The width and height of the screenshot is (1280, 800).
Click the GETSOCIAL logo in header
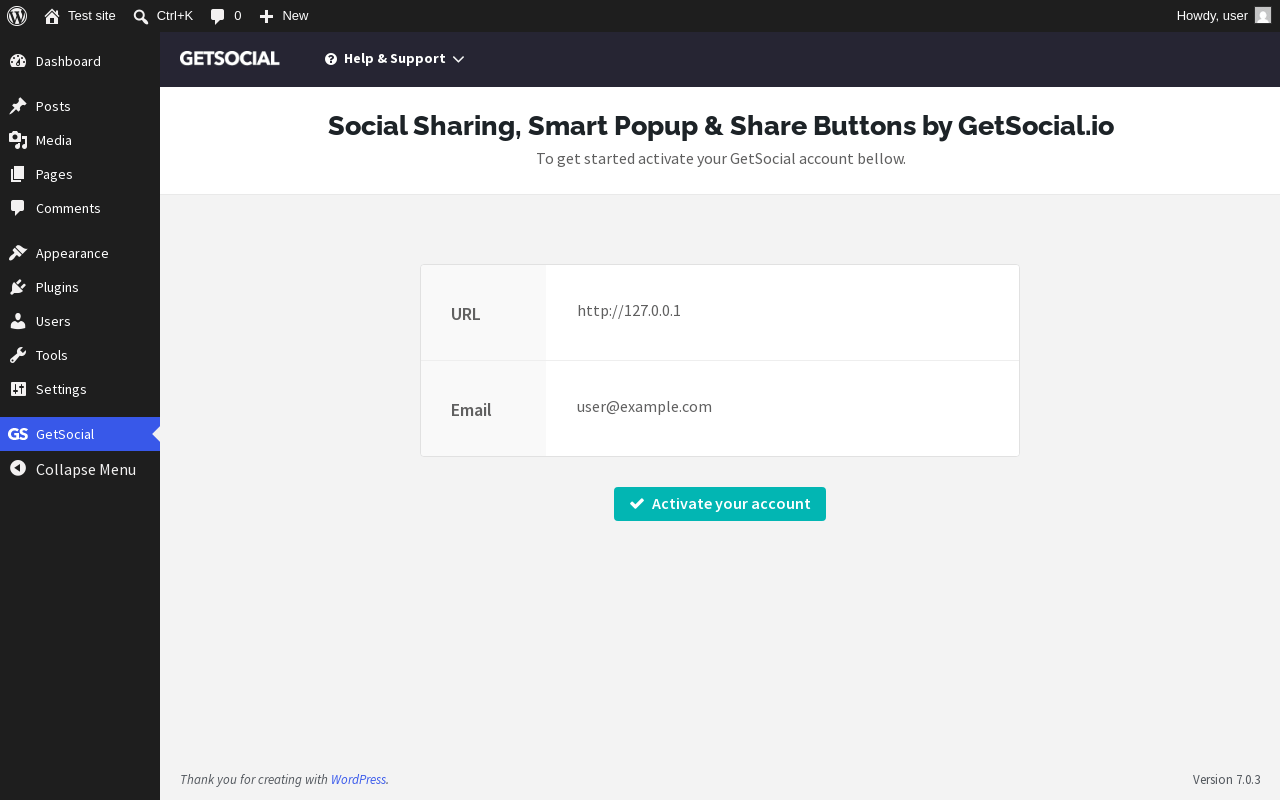coord(230,58)
